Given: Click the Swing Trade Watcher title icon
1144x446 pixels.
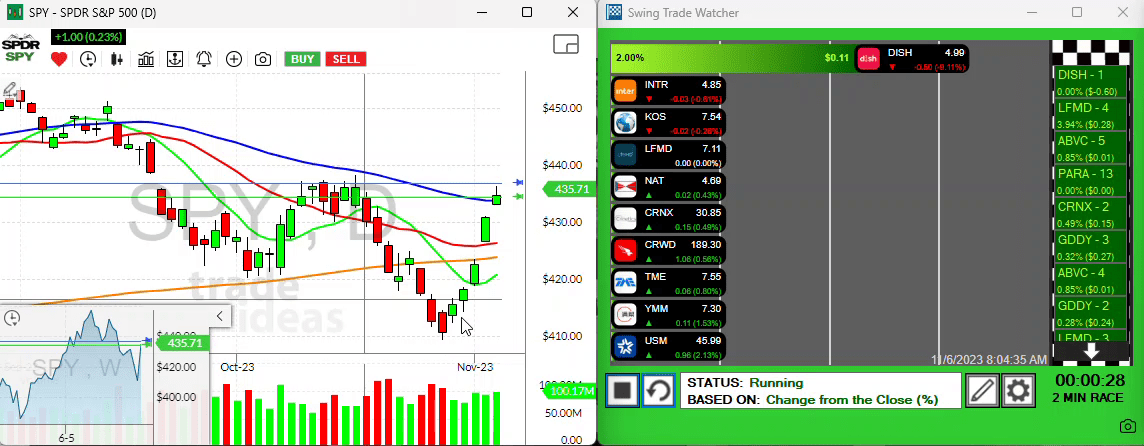Looking at the screenshot, I should point(616,12).
